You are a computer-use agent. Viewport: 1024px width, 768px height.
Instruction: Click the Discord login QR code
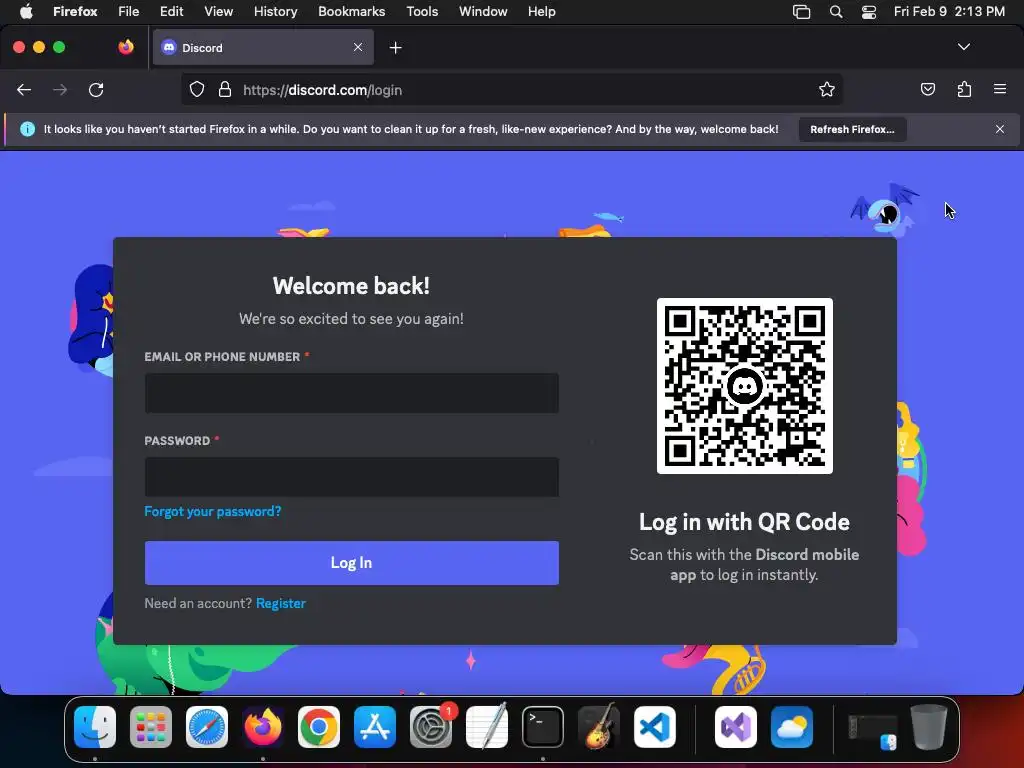coord(744,386)
